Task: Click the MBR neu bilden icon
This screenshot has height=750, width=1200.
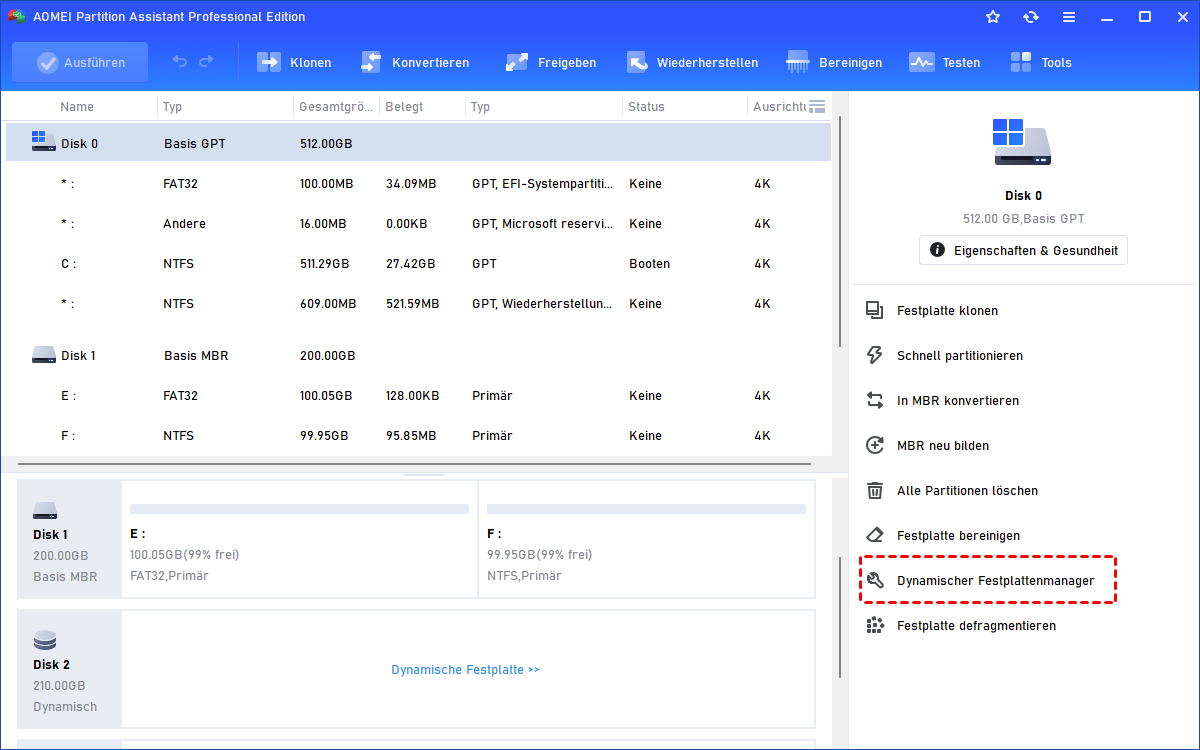Action: [875, 446]
